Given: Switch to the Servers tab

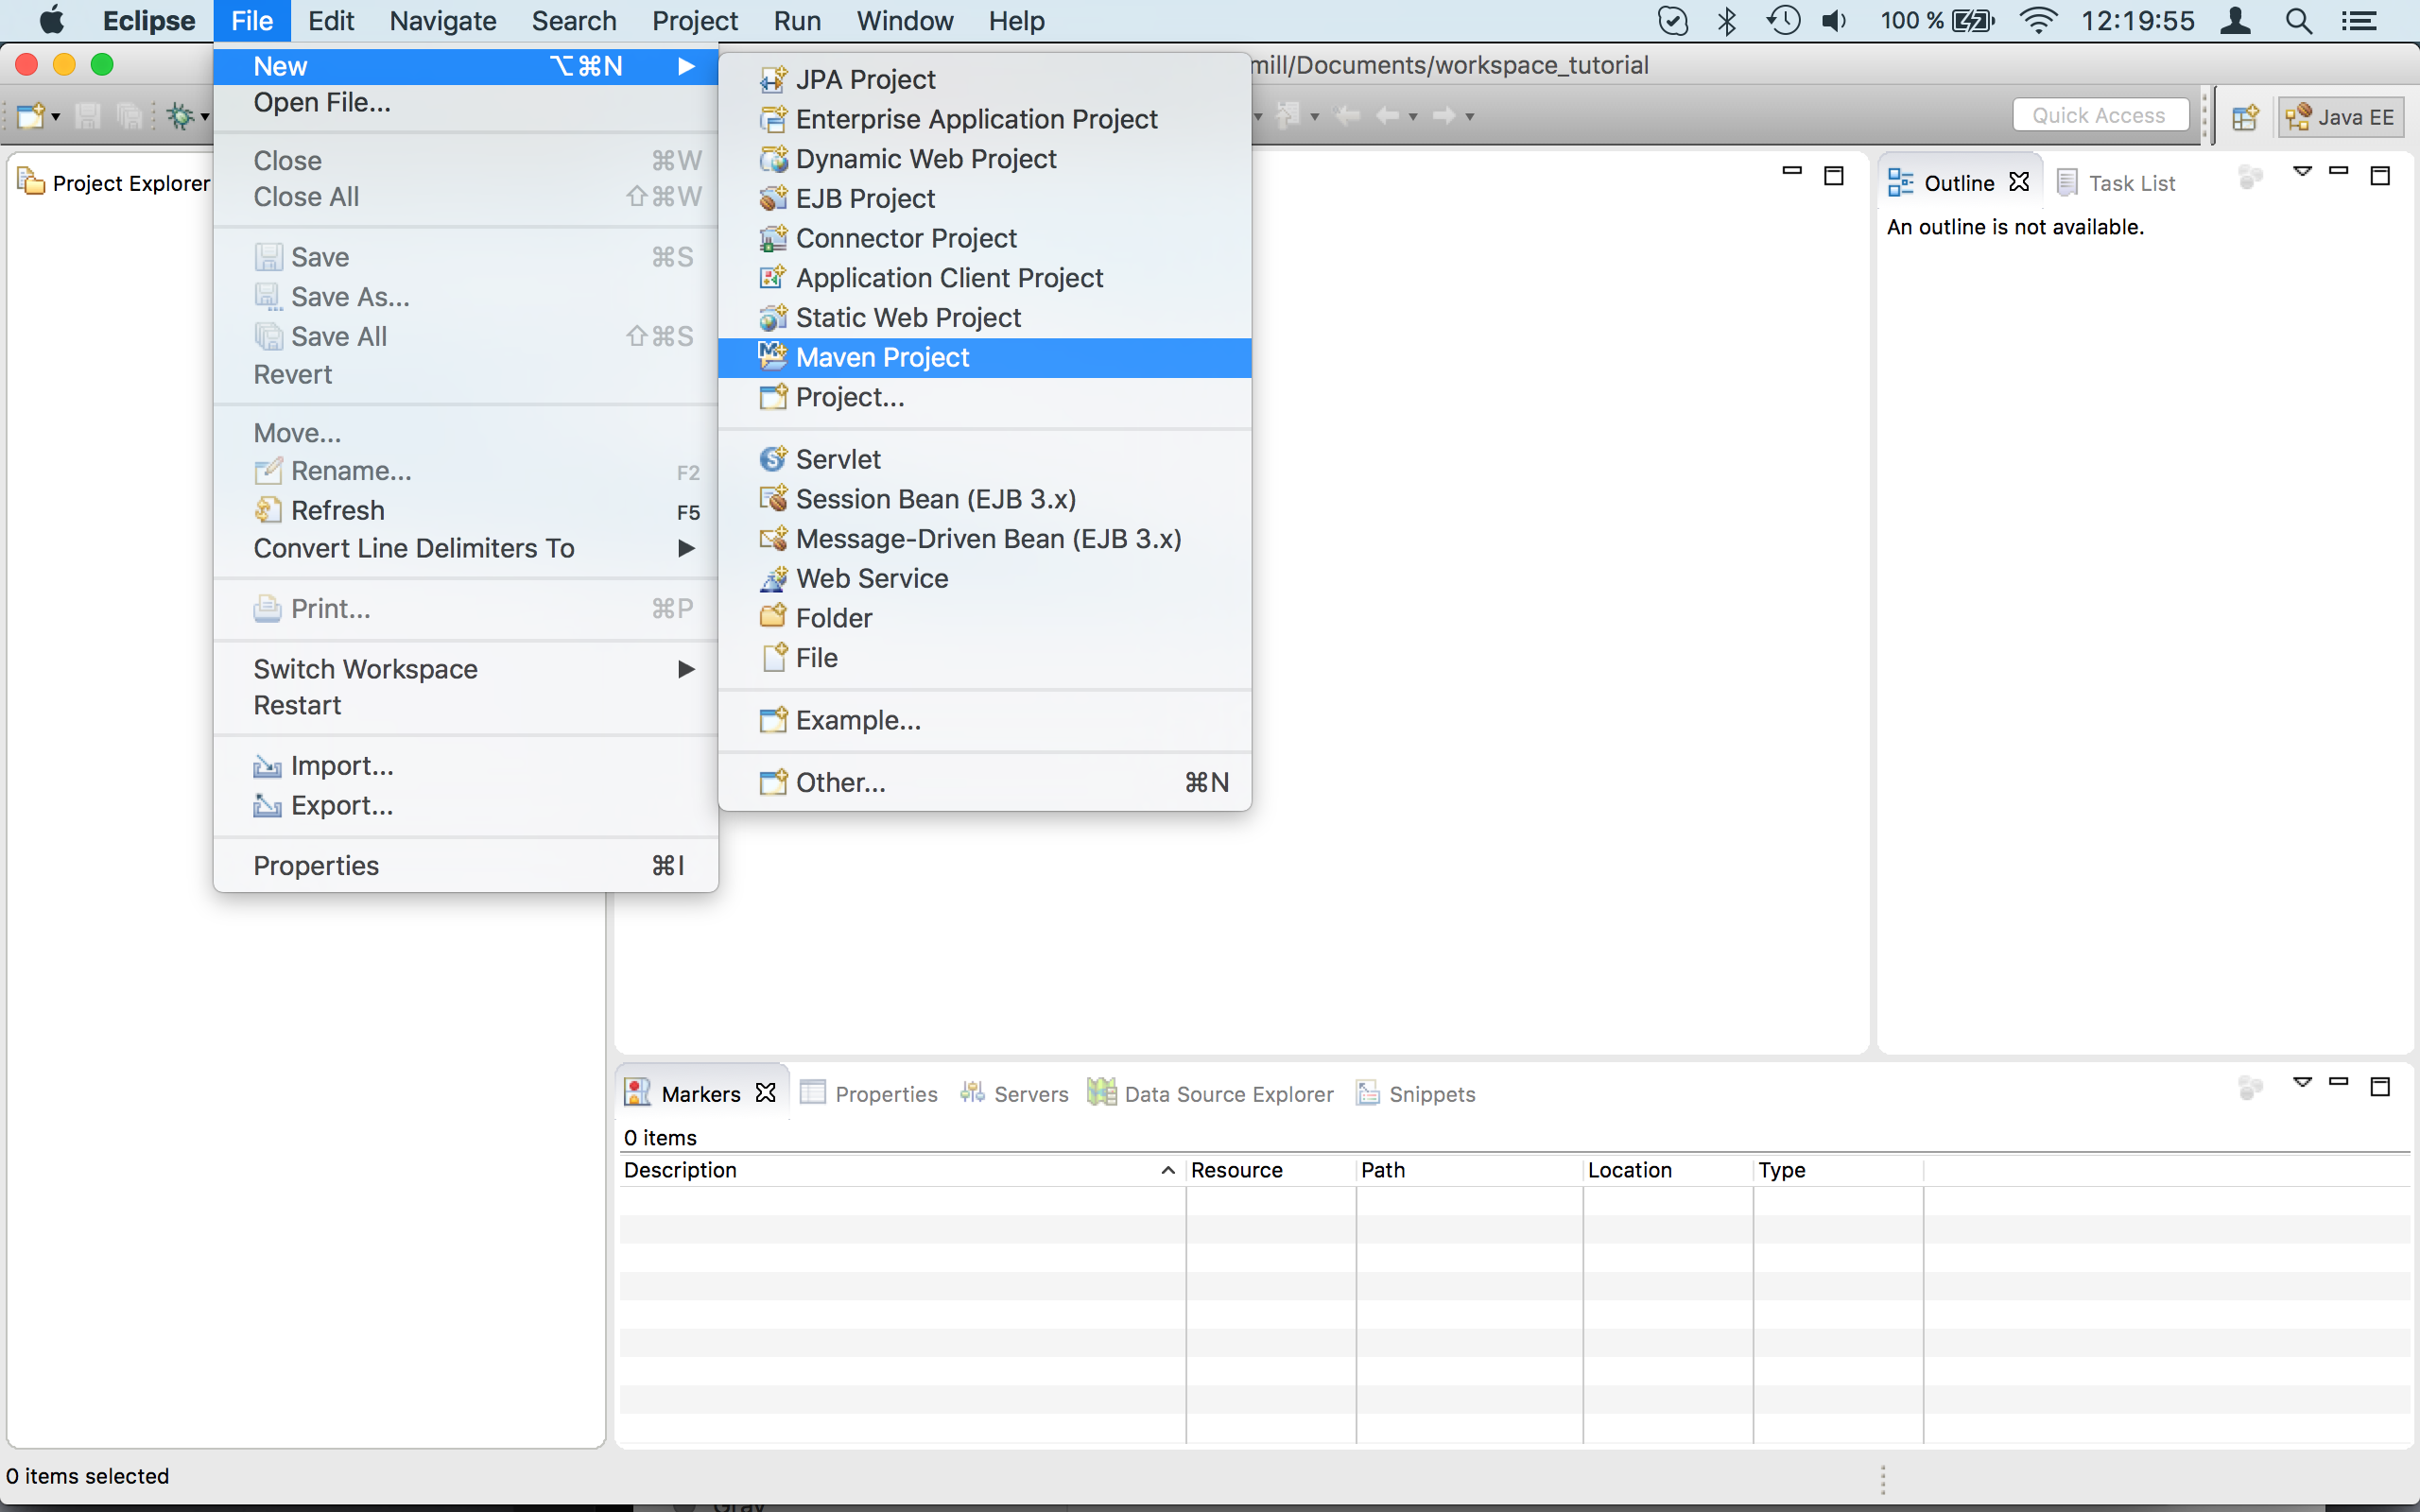Looking at the screenshot, I should pos(1014,1094).
